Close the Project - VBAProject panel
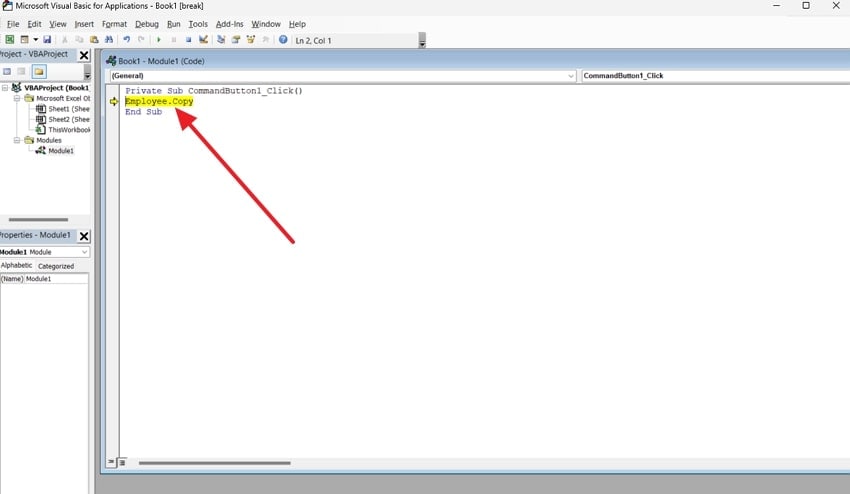Viewport: 850px width, 494px height. point(83,55)
